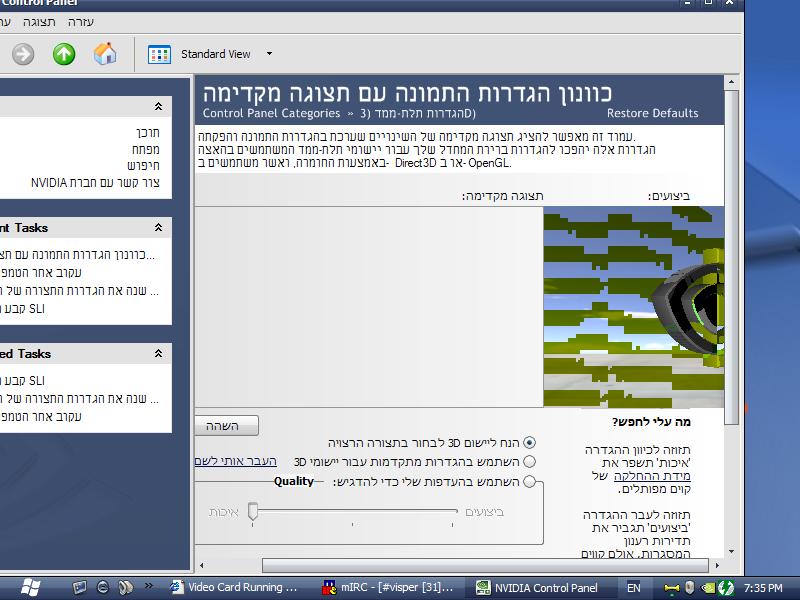The width and height of the screenshot is (800, 600).
Task: Open the כוונון הגדרות התמונה task link
Action: pos(78,254)
